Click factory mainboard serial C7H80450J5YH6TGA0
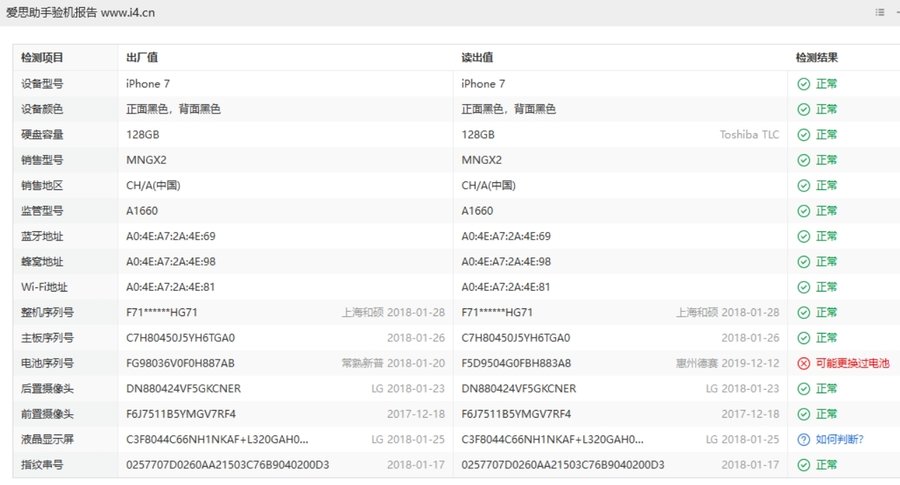Viewport: 900px width, 485px height. [x=180, y=338]
